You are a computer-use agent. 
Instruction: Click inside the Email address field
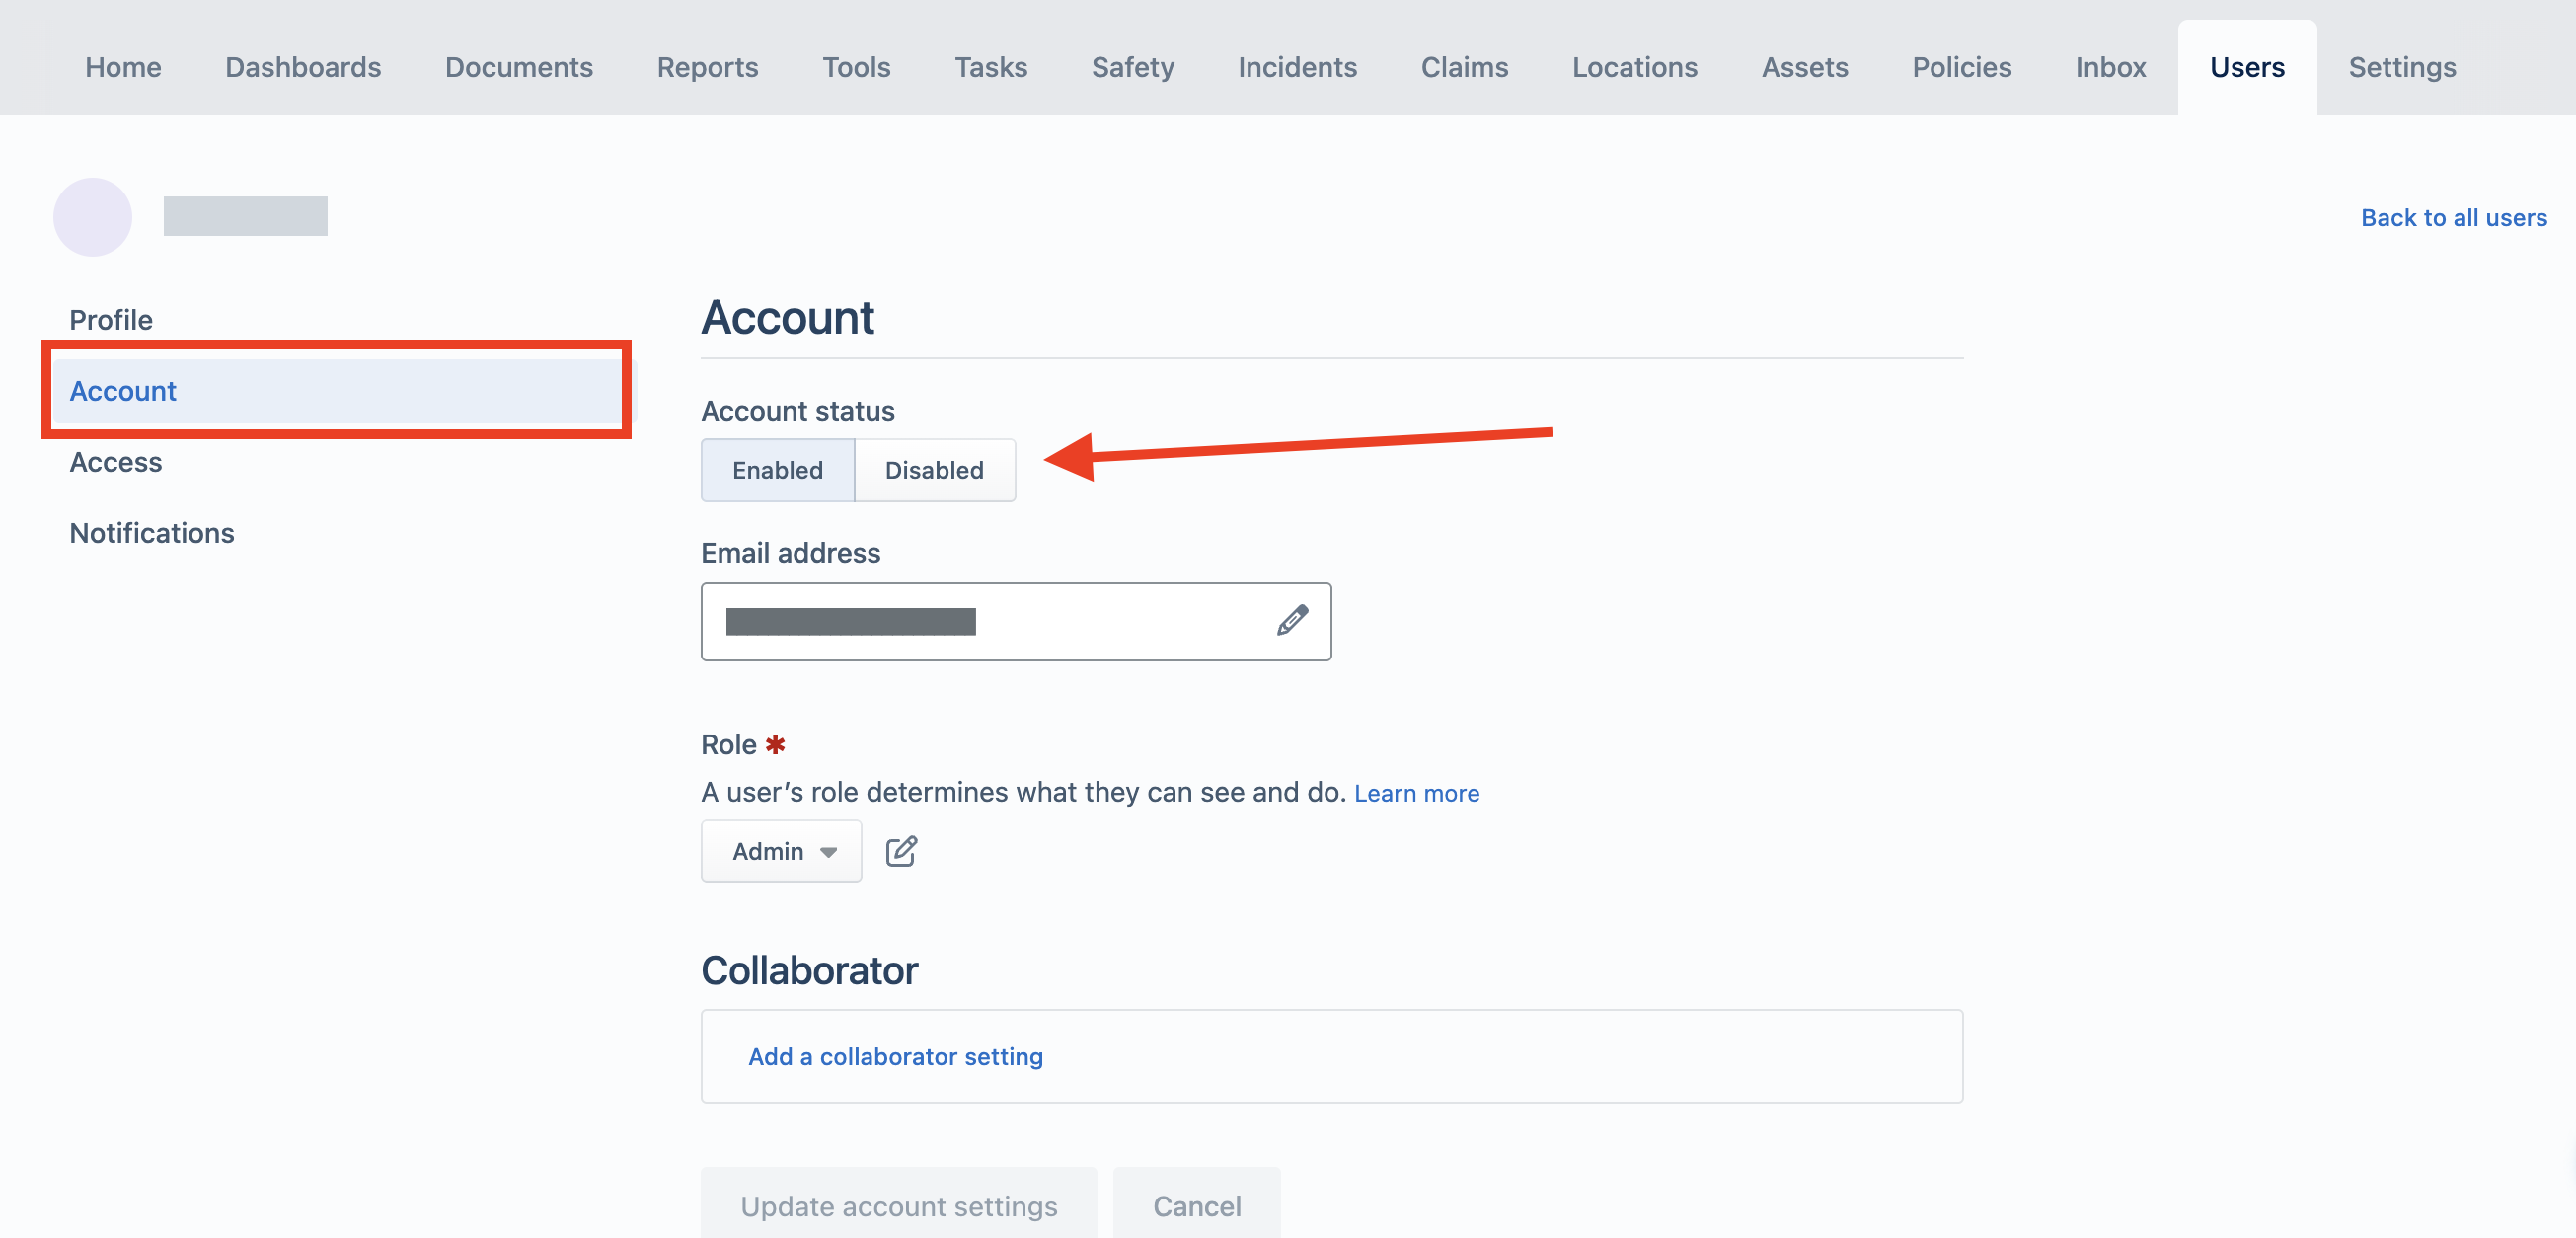(1015, 621)
